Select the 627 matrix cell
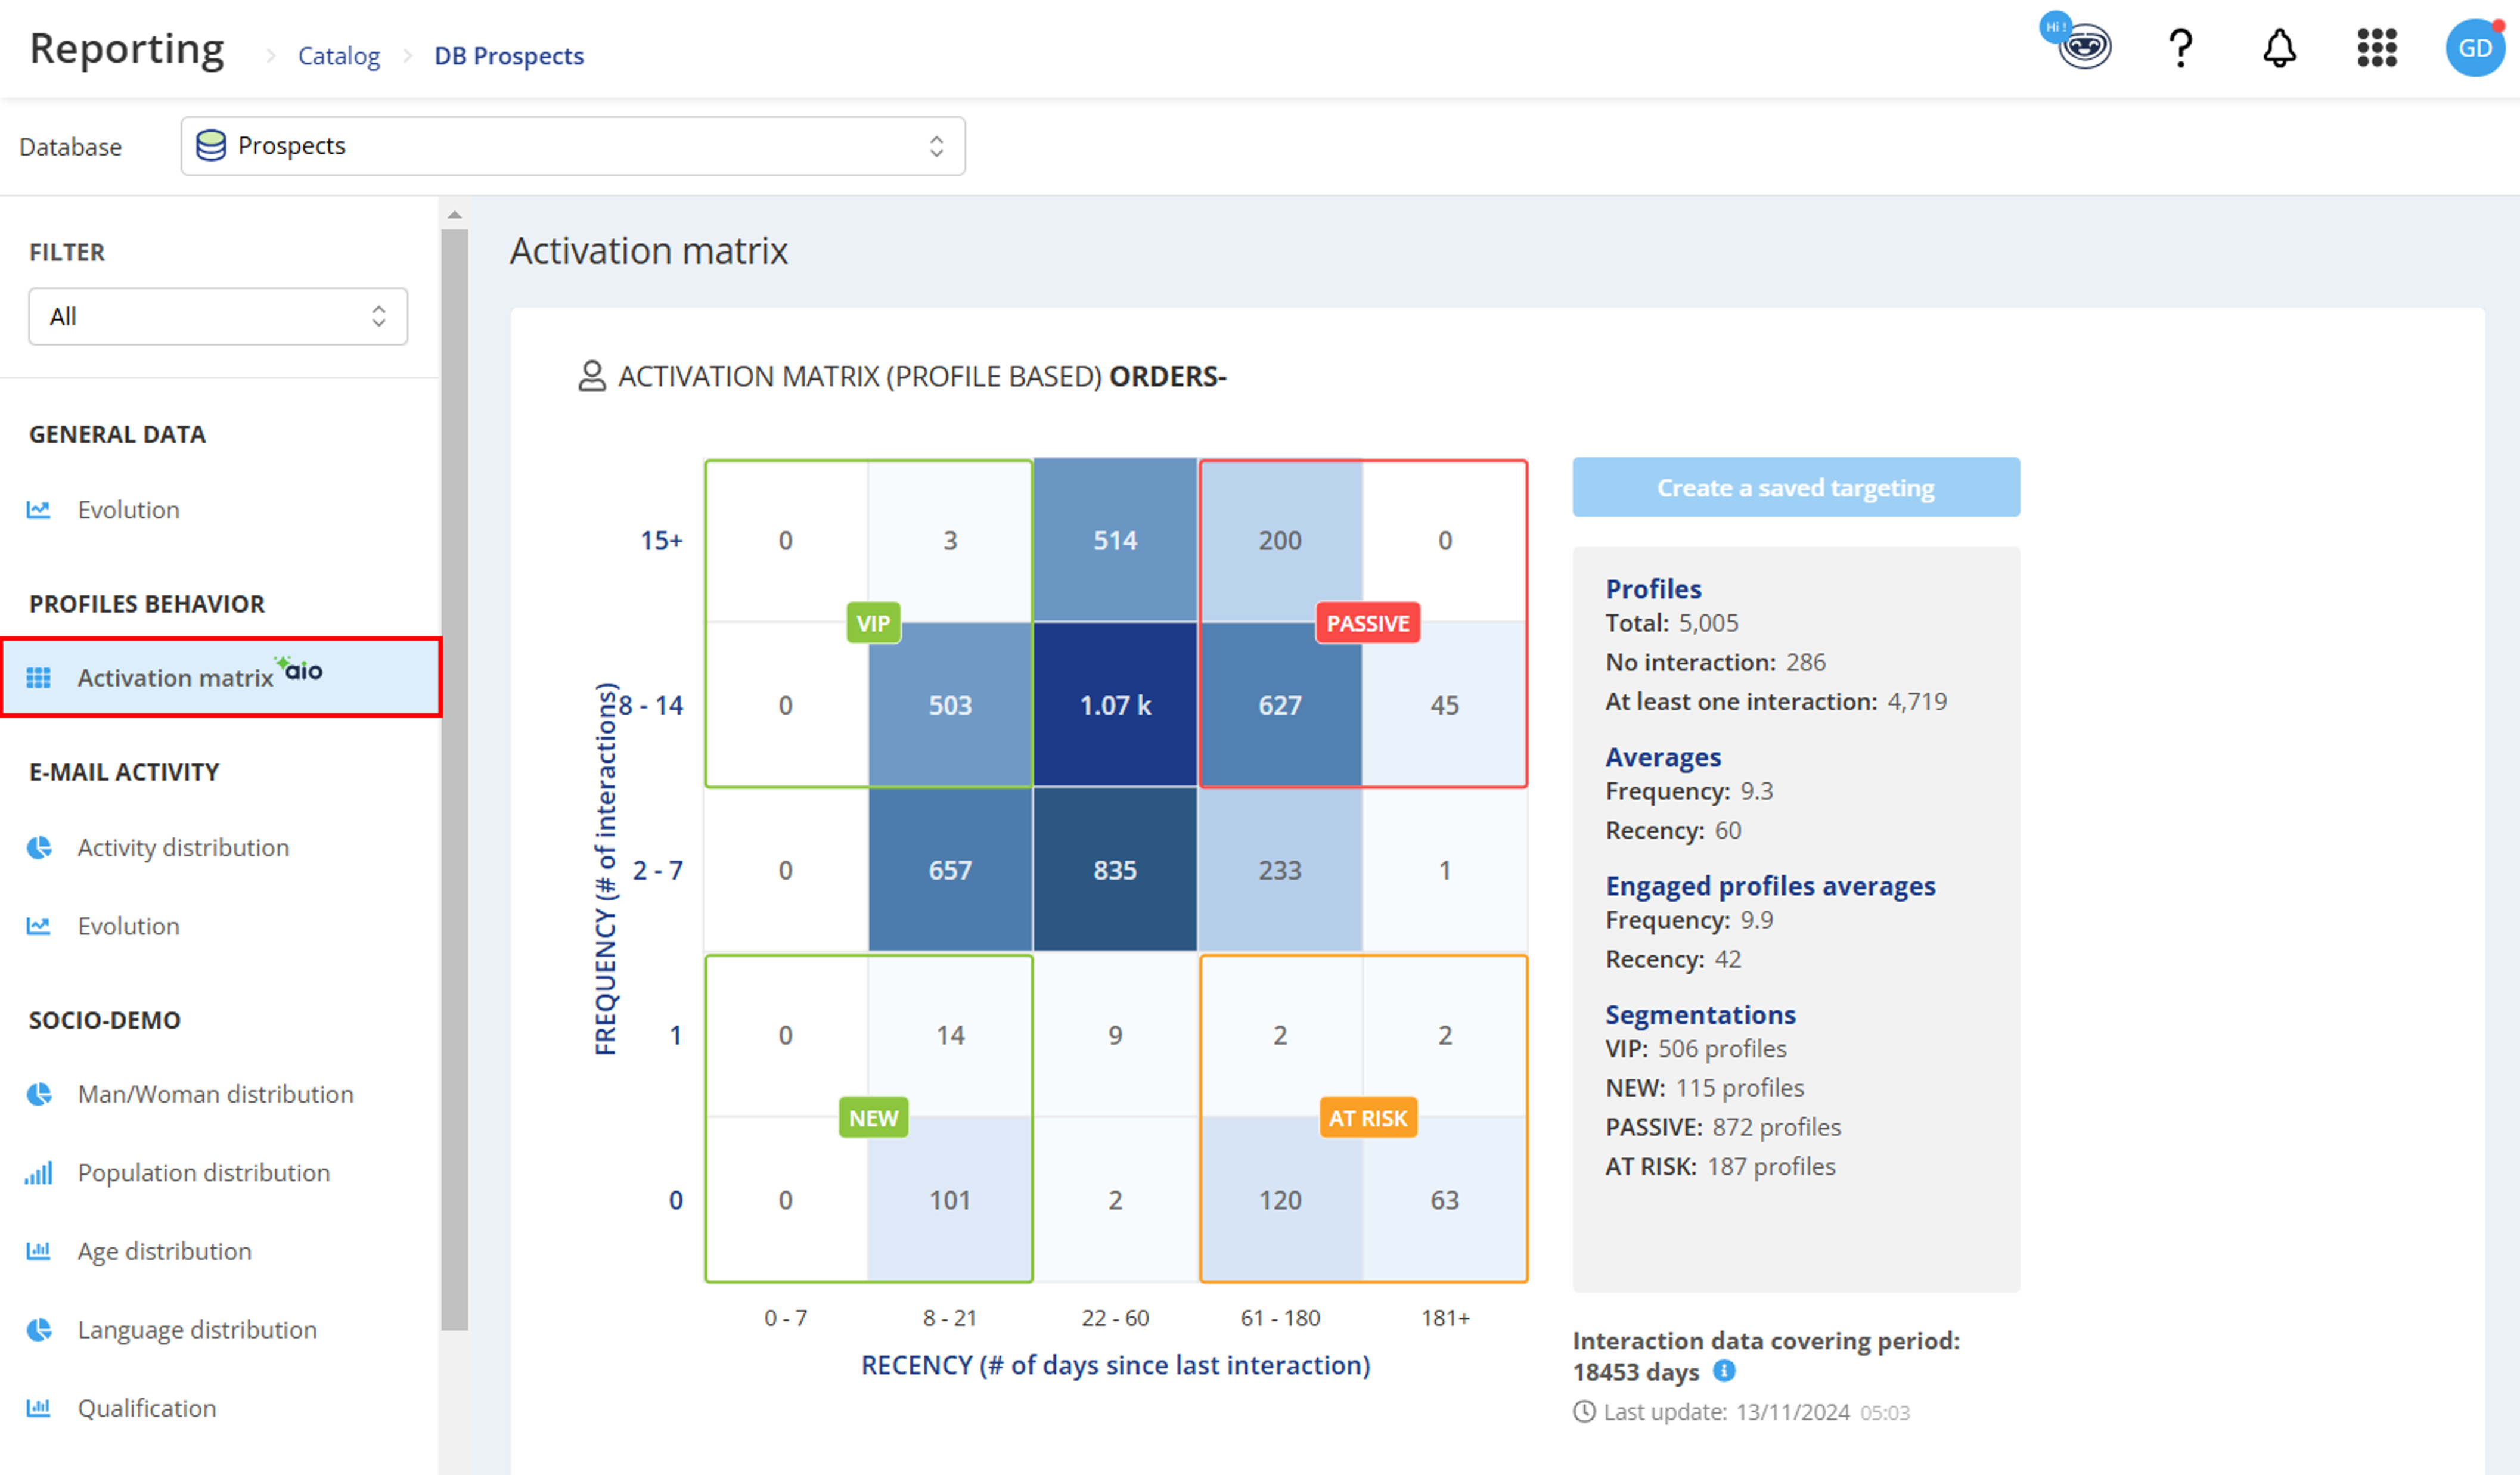Image resolution: width=2520 pixels, height=1475 pixels. tap(1280, 705)
